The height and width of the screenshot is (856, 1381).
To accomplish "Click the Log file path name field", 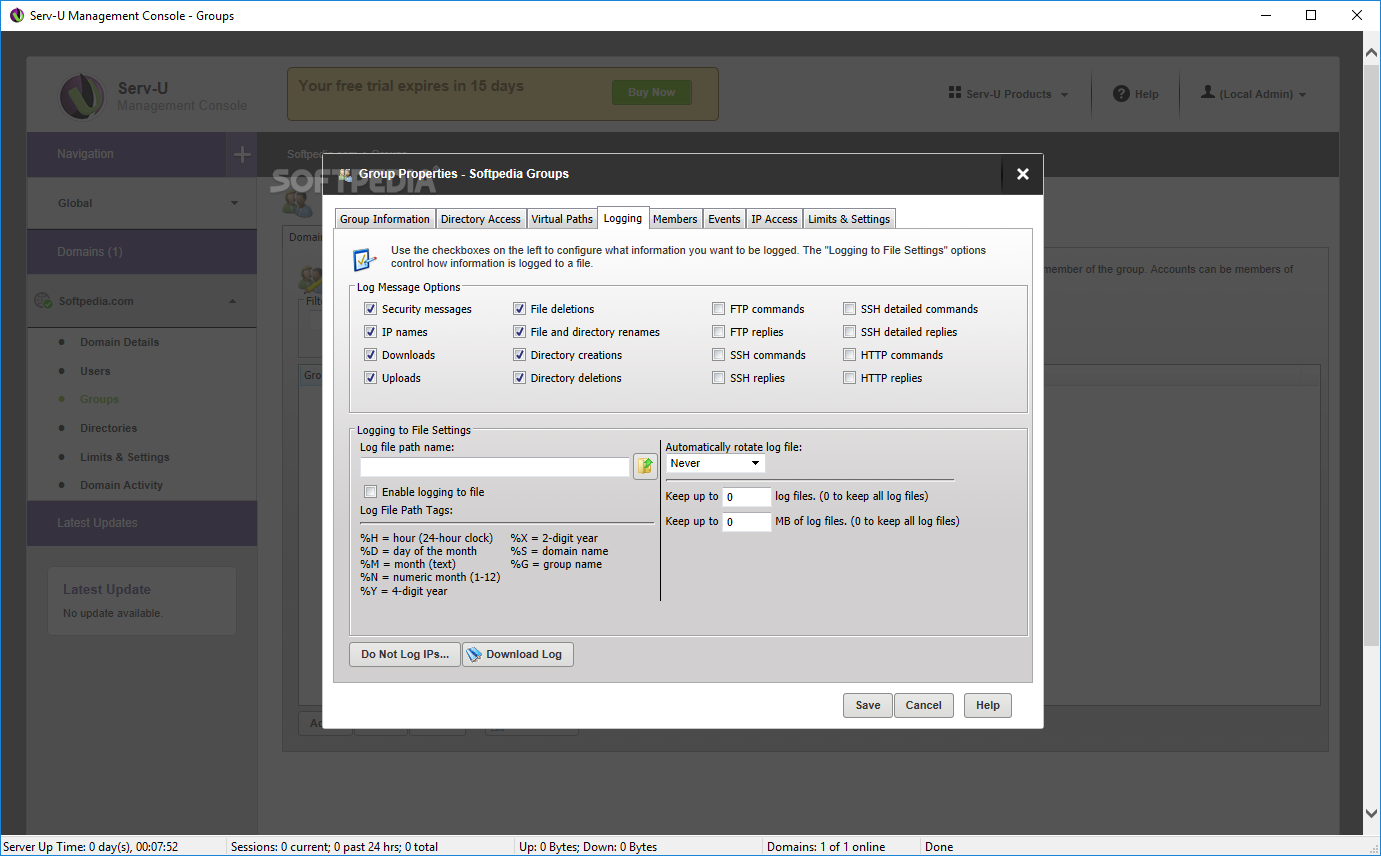I will click(x=495, y=467).
